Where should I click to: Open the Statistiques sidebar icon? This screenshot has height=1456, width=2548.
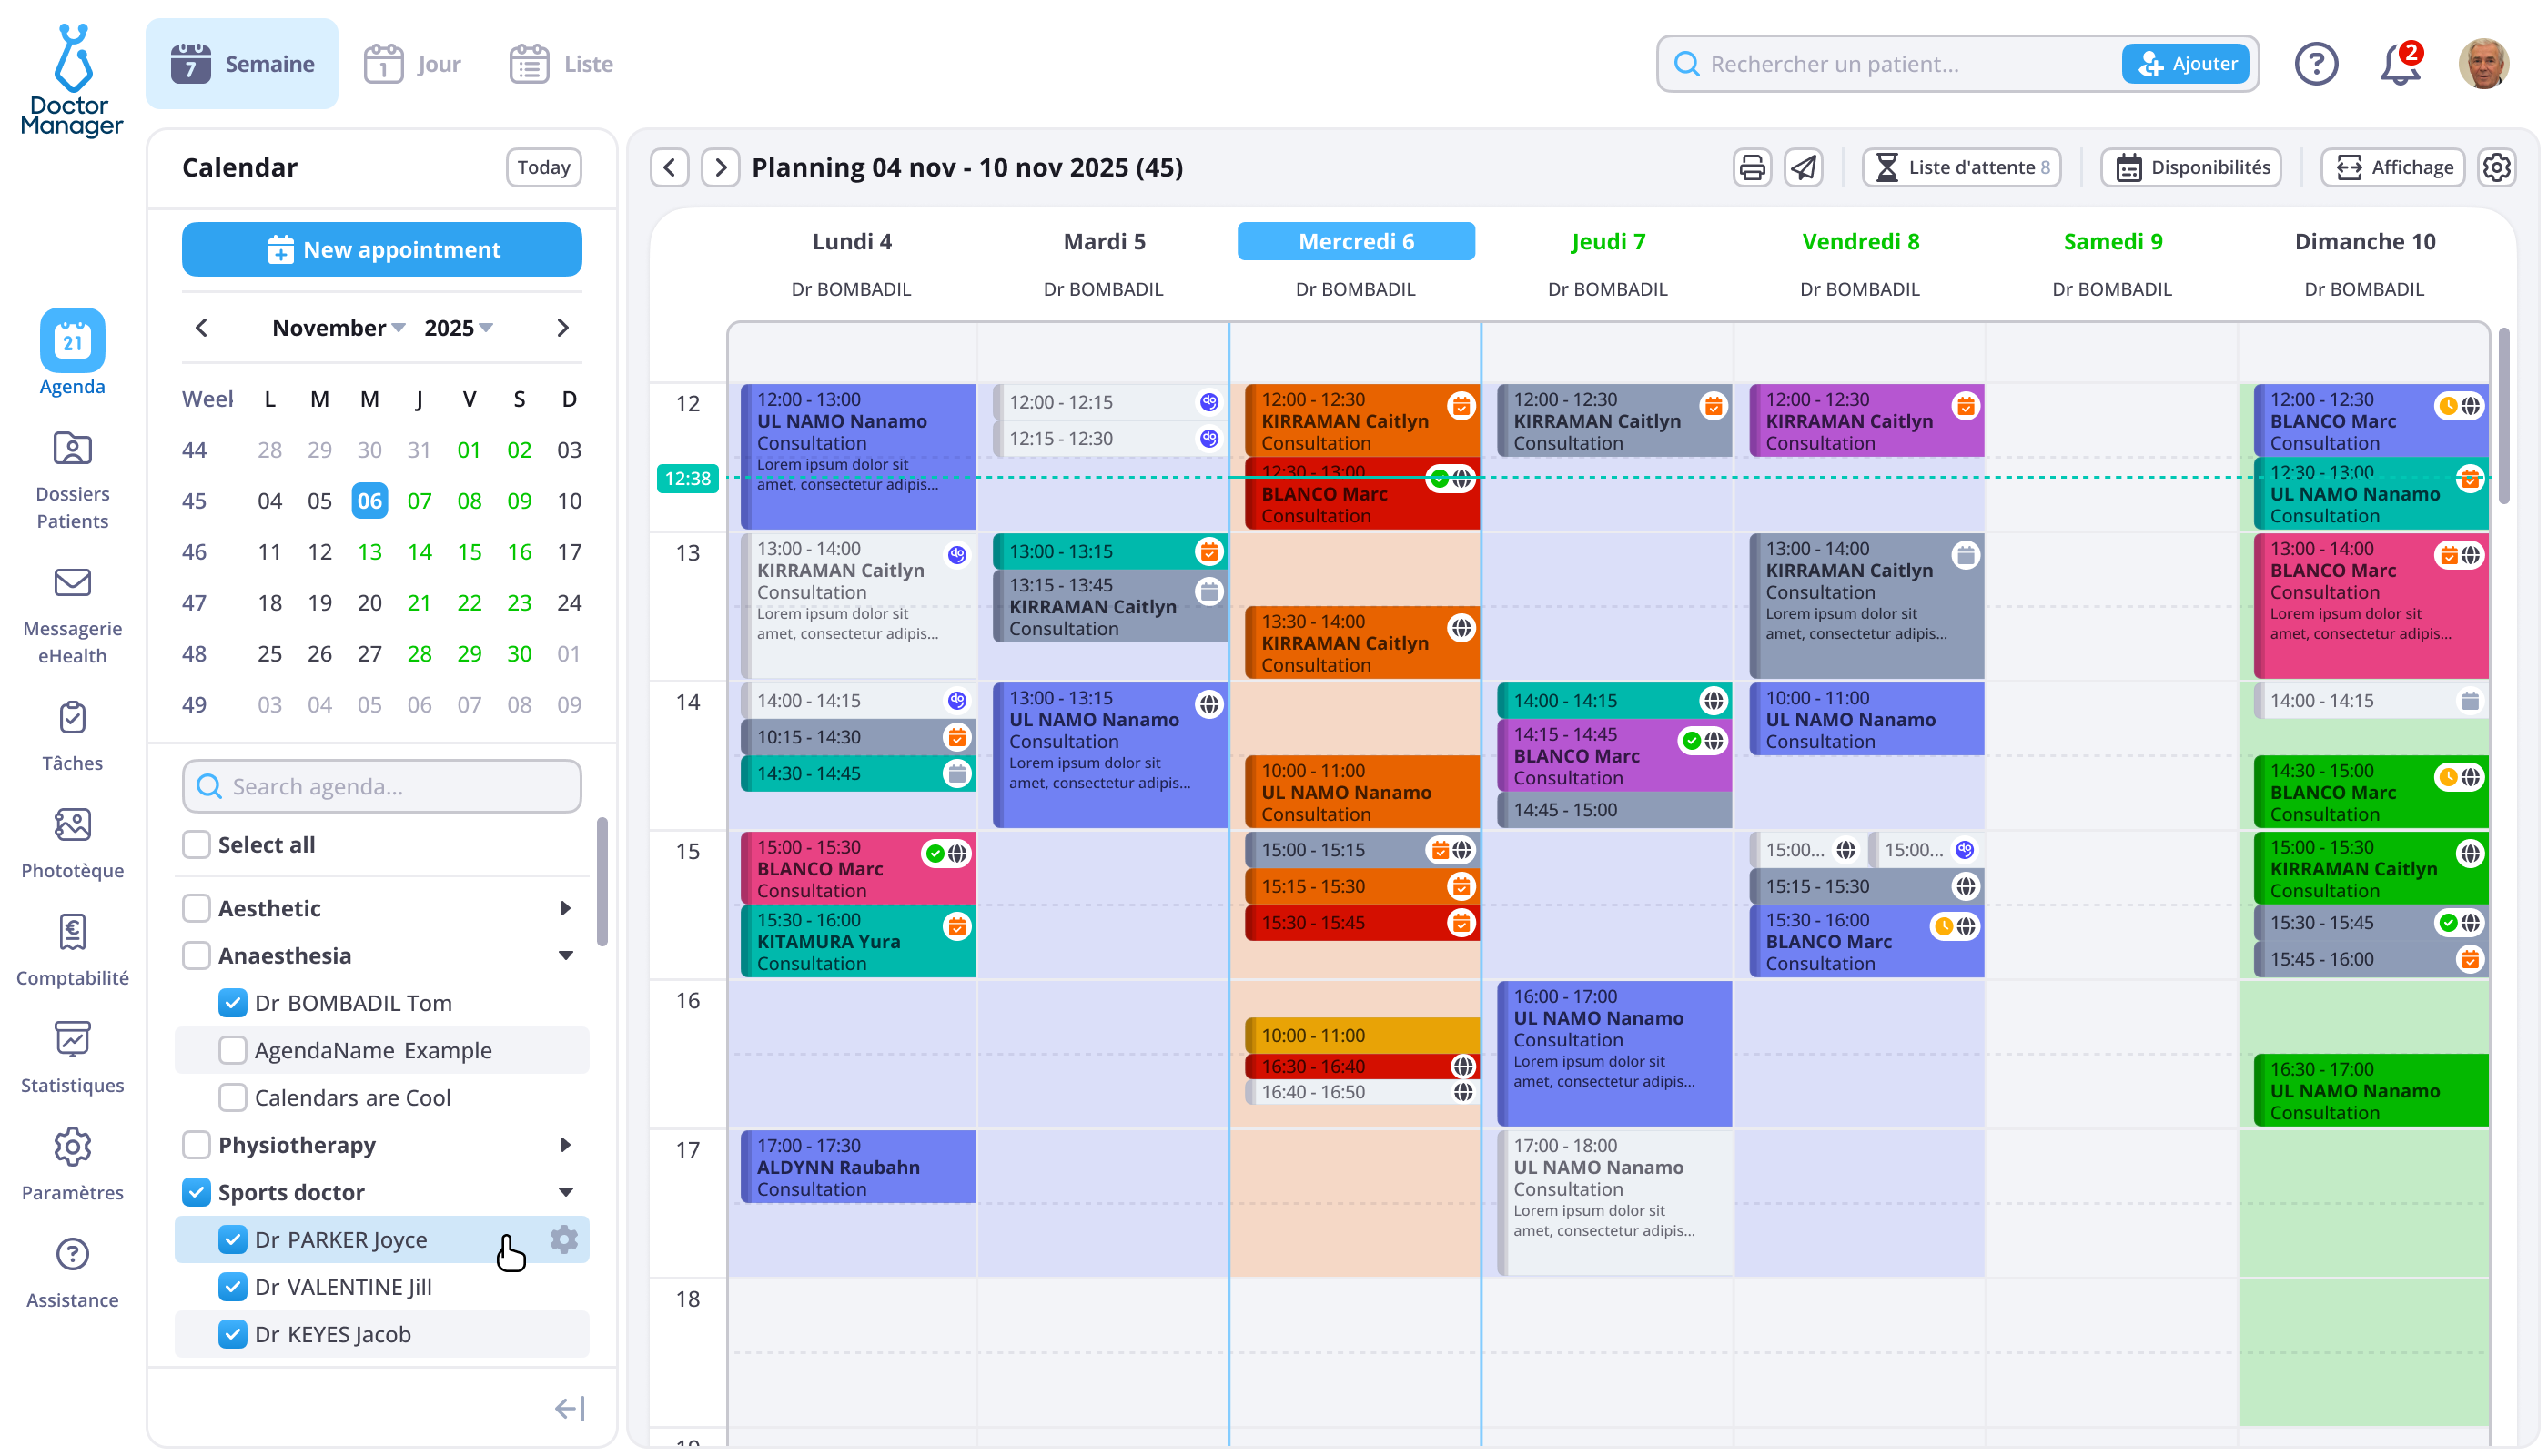(72, 1040)
